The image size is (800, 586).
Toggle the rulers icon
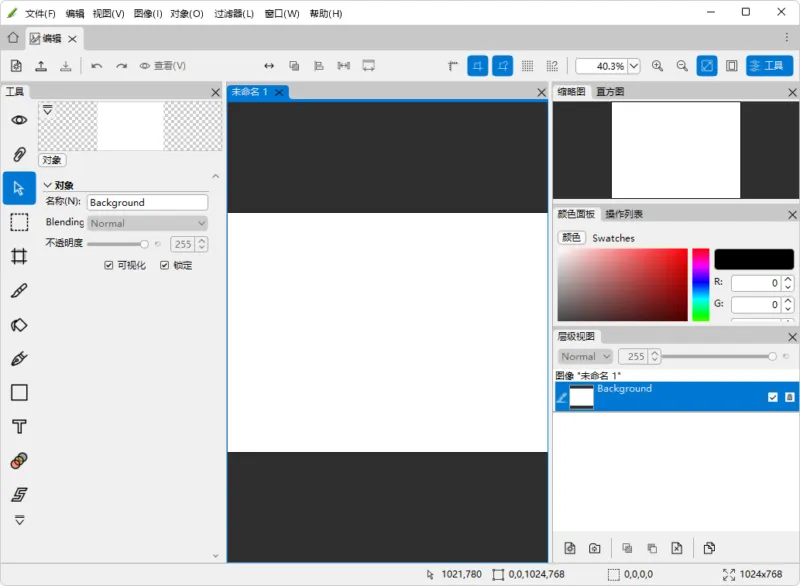coord(453,66)
